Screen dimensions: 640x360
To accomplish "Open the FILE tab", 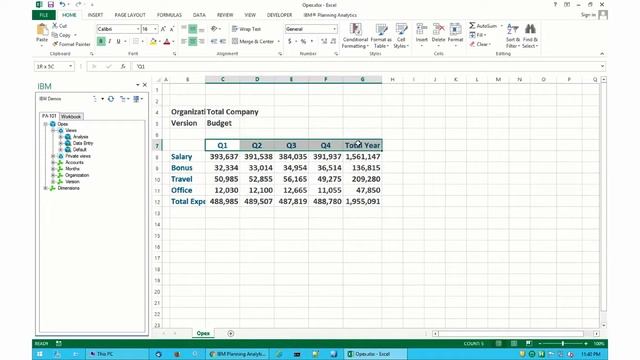I will click(x=44, y=15).
